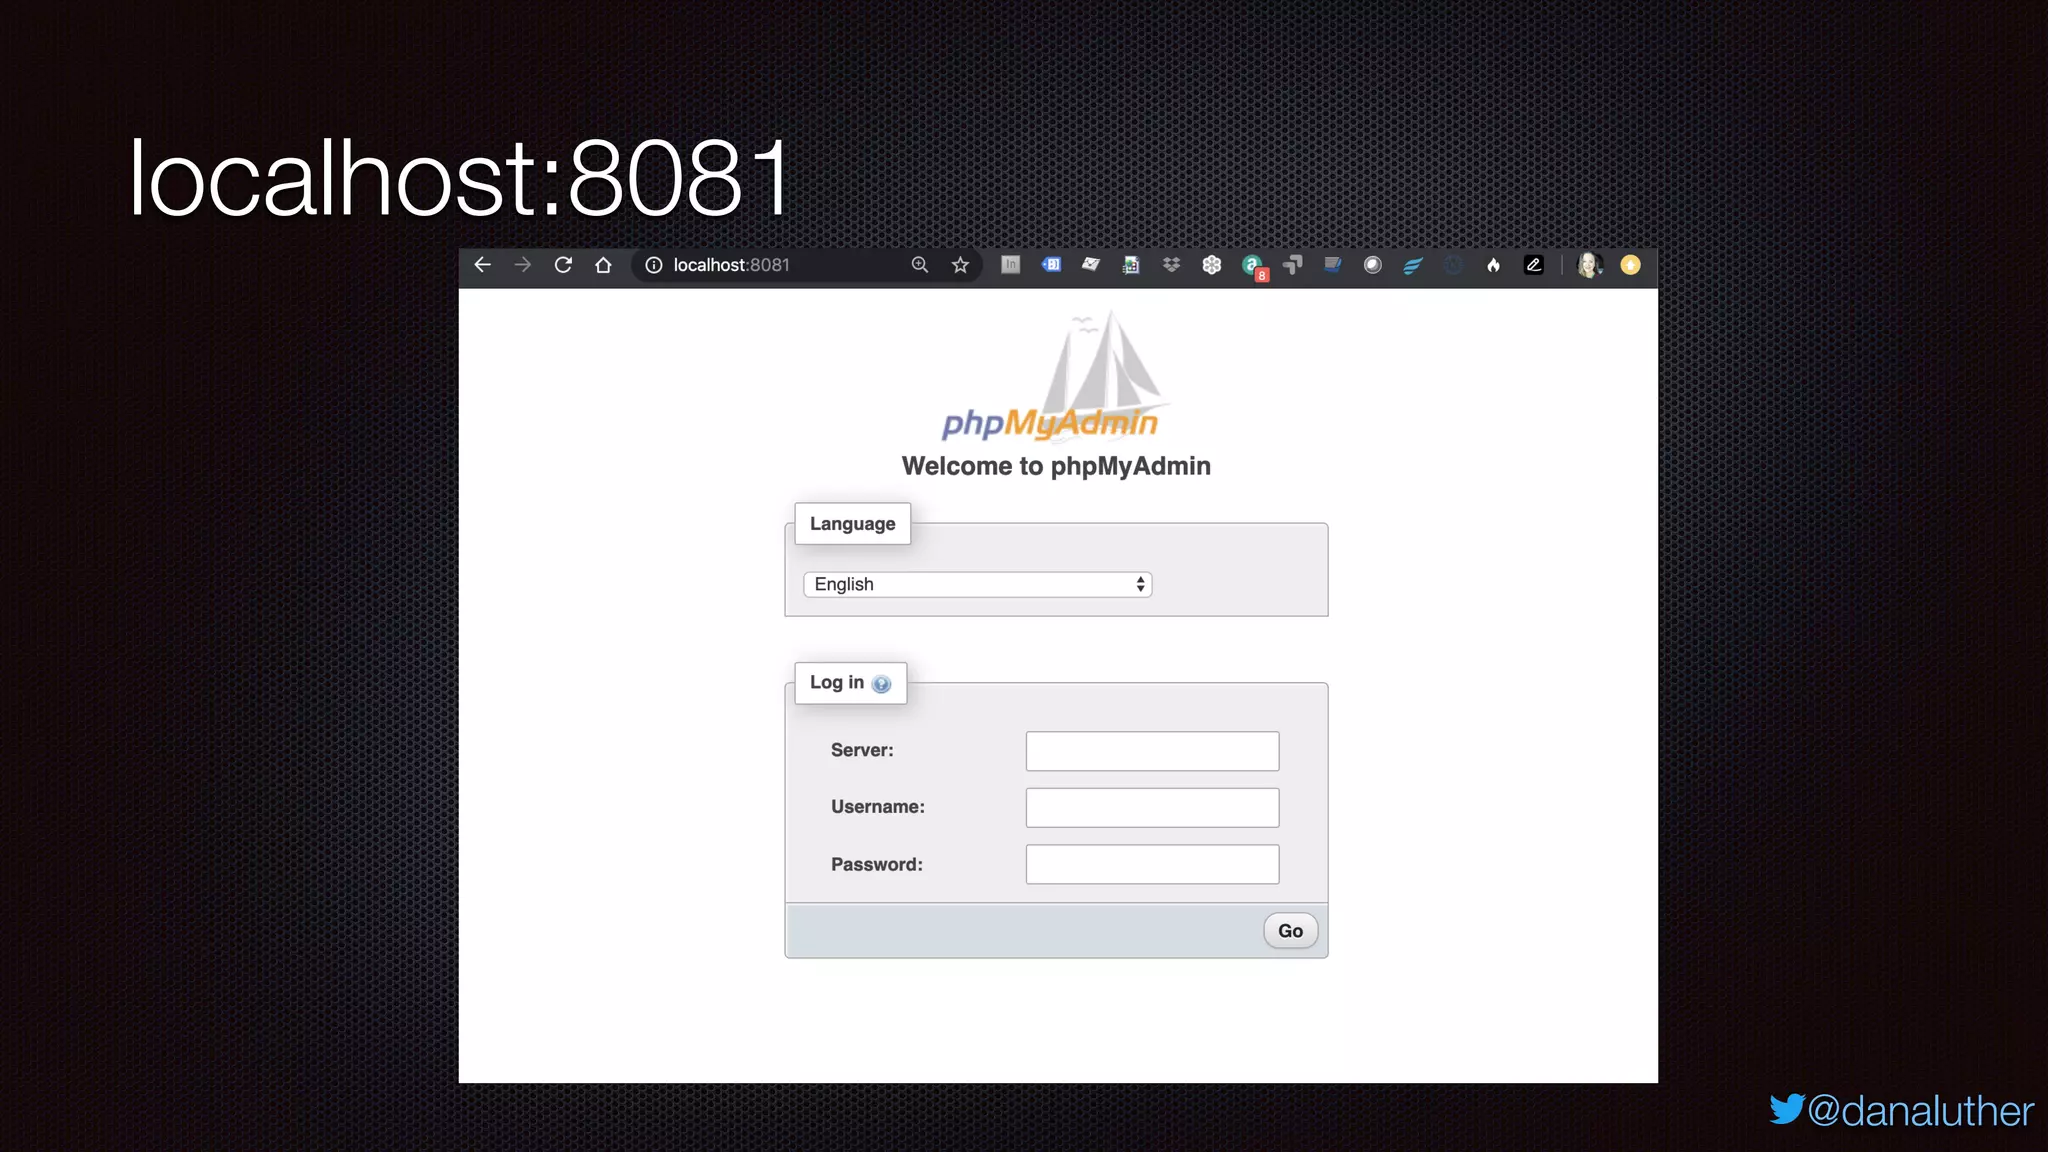Image resolution: width=2048 pixels, height=1152 pixels.
Task: Click the yellow update arrow icon
Action: (x=1631, y=265)
